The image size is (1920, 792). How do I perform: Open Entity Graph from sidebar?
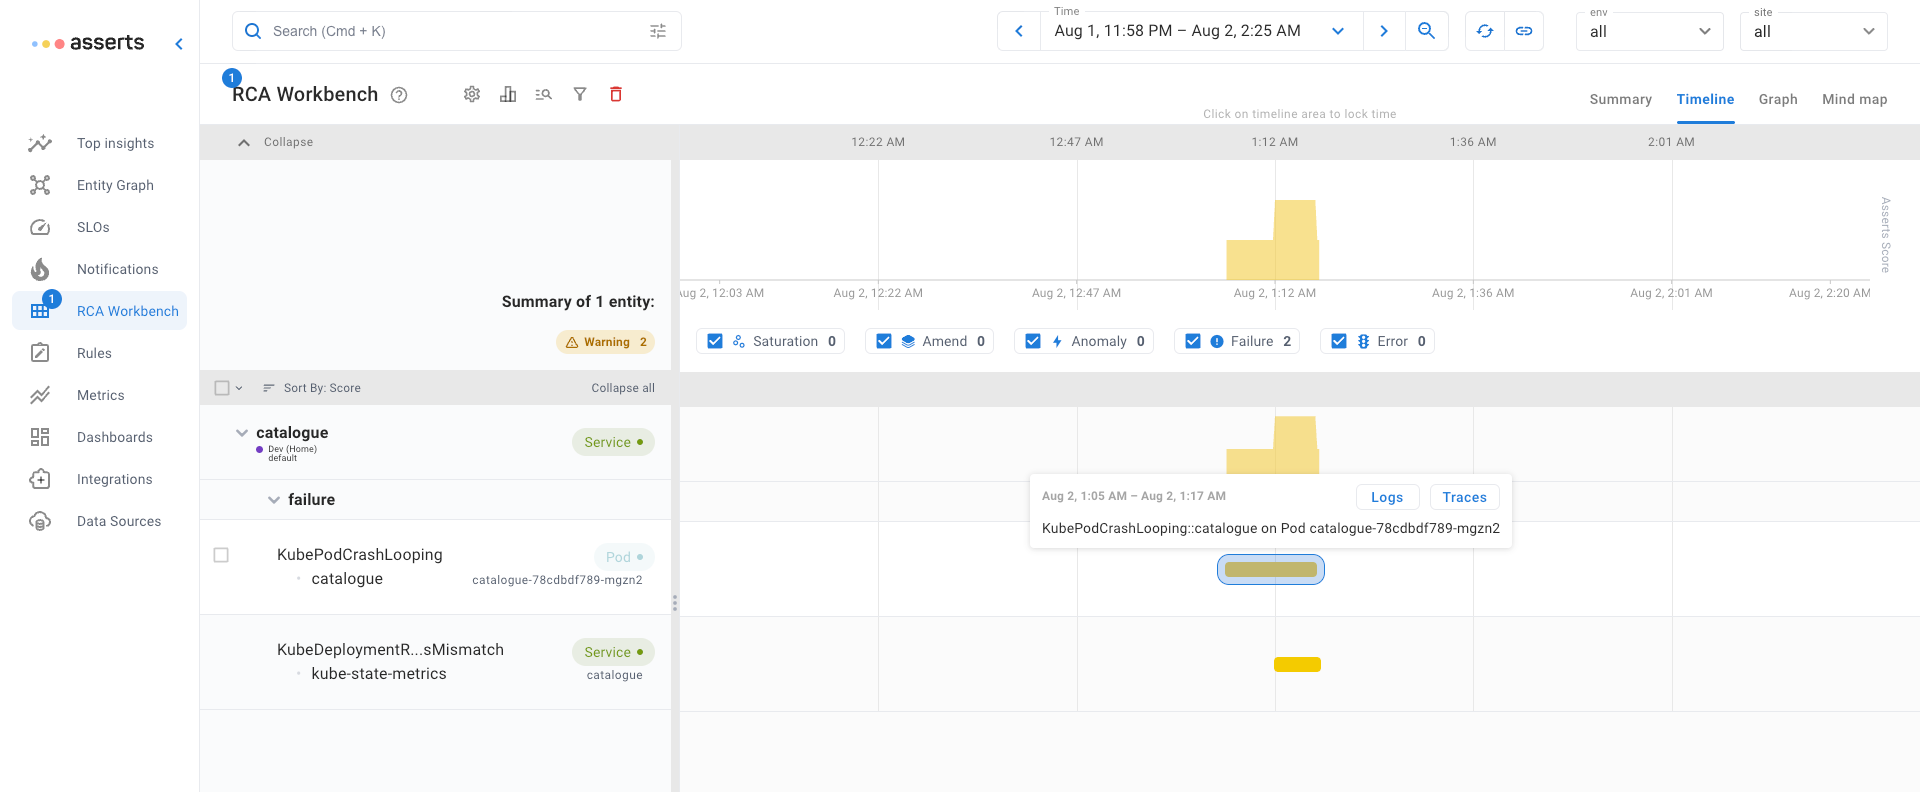(x=115, y=185)
